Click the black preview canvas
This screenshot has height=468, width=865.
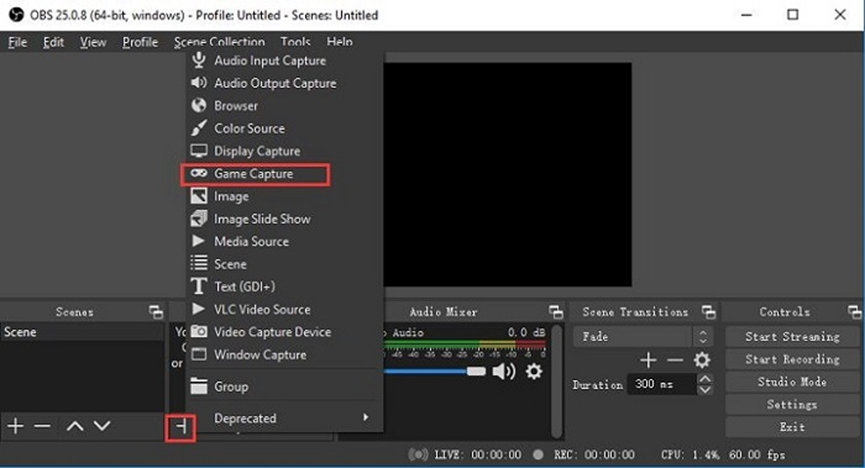(x=508, y=174)
